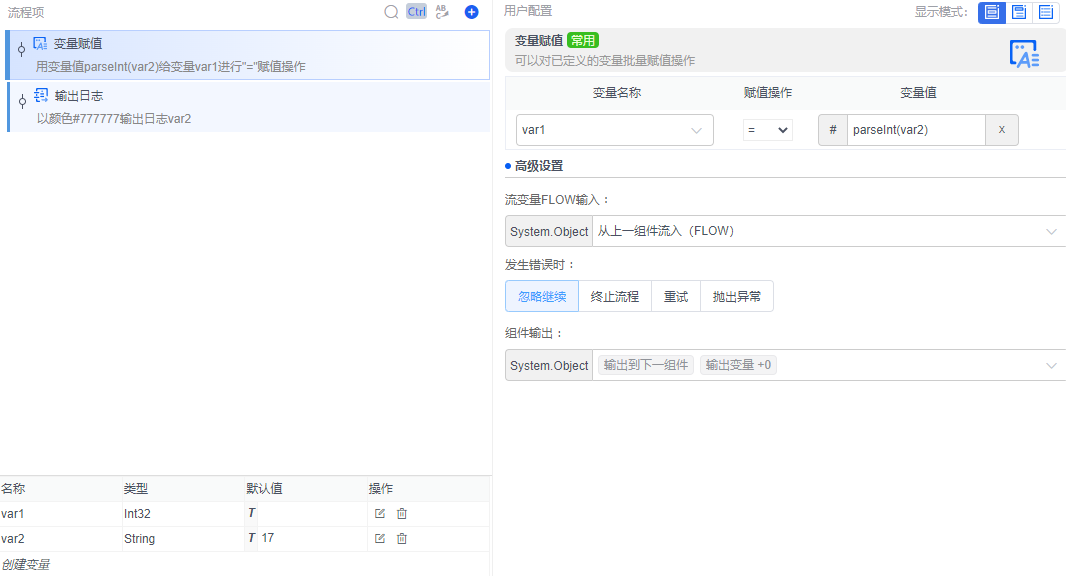Viewport: 1066px width, 576px height.
Task: Click the 输出到下一组件 button
Action: pos(646,365)
